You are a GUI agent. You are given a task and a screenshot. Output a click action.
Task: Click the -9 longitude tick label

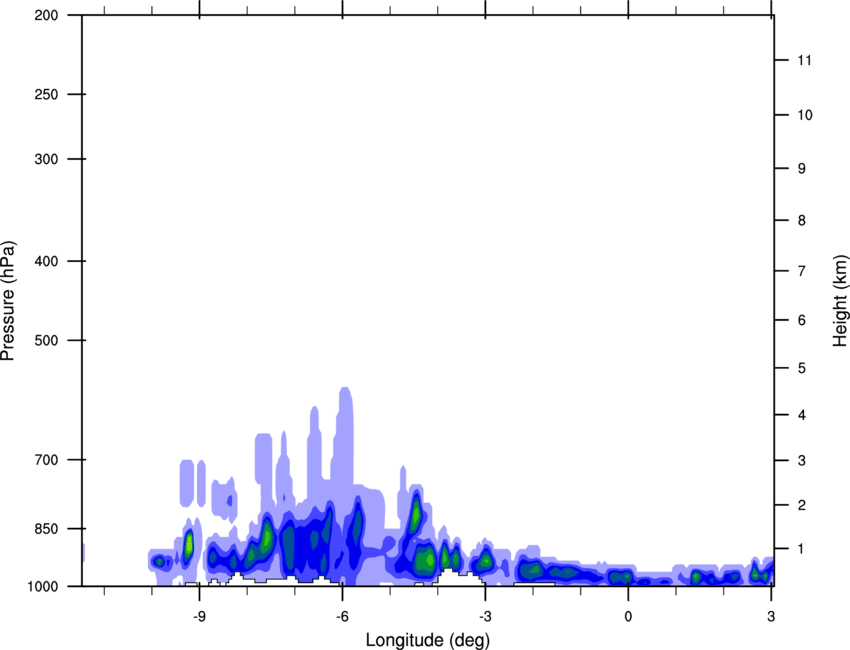click(x=199, y=616)
